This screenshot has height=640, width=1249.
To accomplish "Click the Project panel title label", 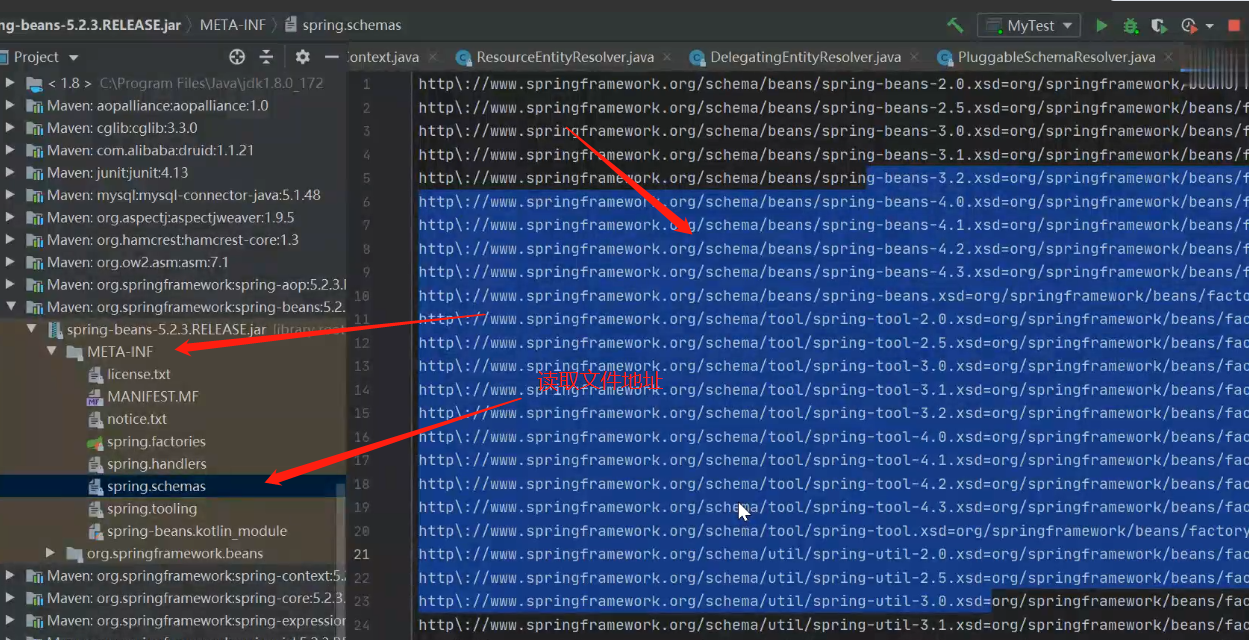I will 36,58.
